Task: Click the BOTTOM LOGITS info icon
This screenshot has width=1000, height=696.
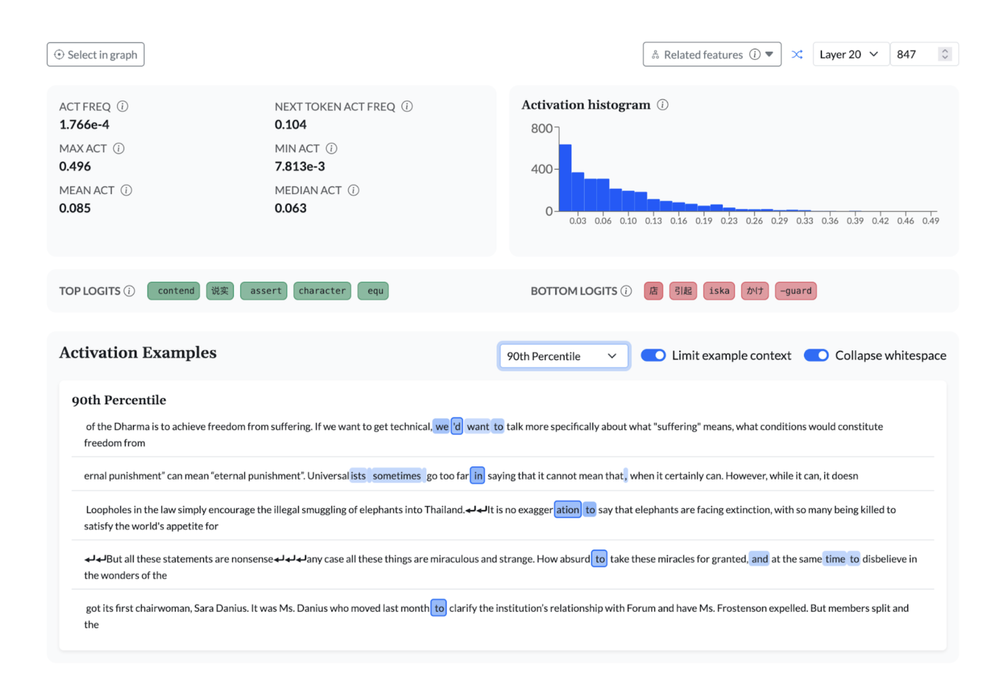Action: pos(626,291)
